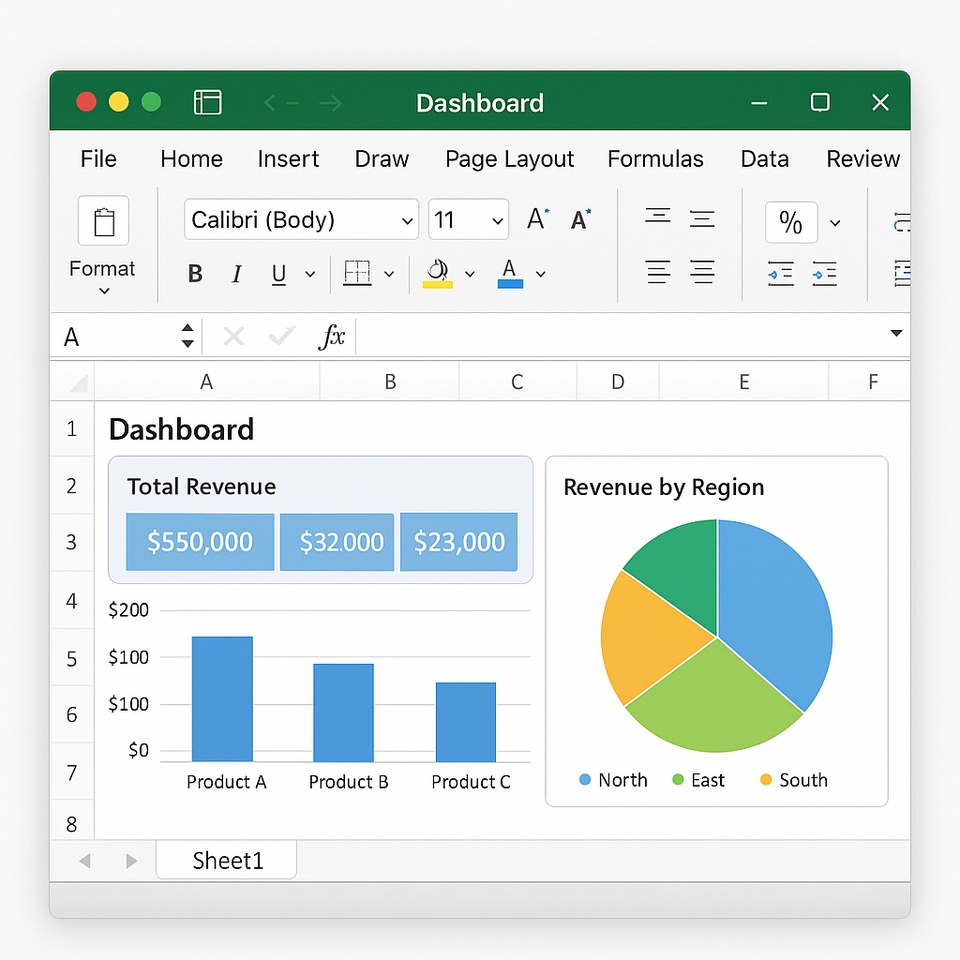960x960 pixels.
Task: Click the font color 'A' icon
Action: (x=510, y=273)
